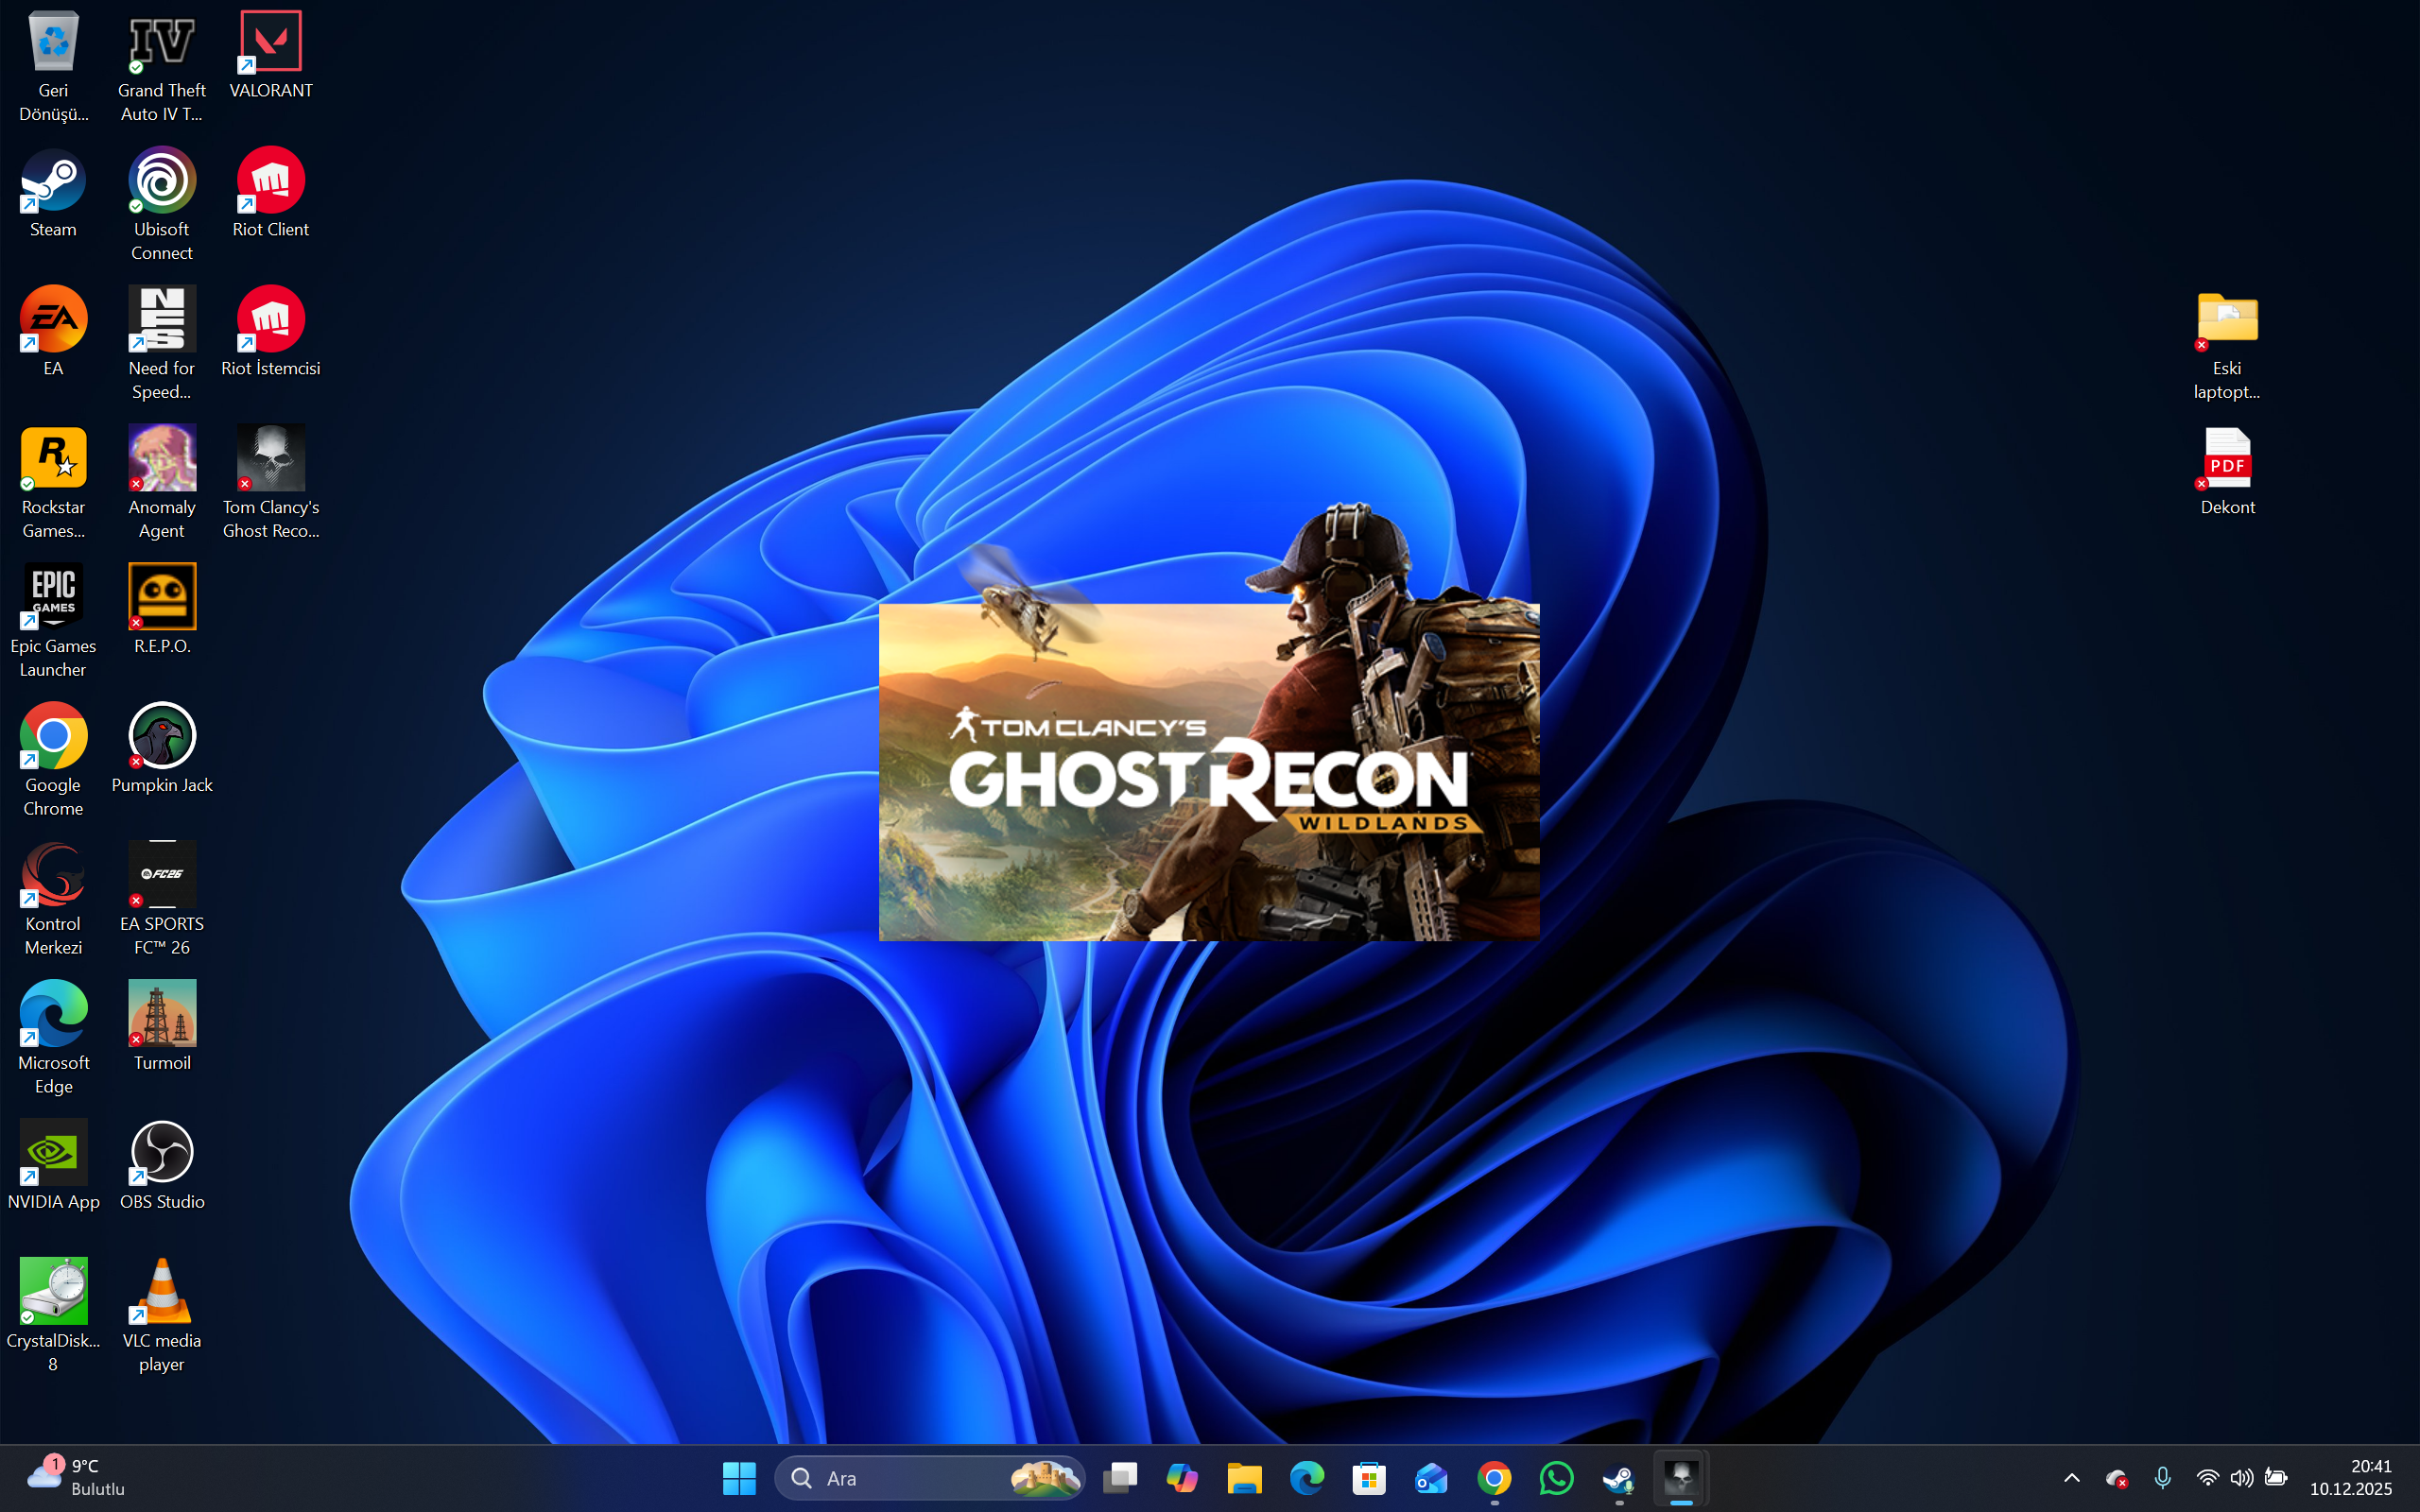Select Kontrol Merkezi desktop shortcut
Viewport: 2420px width, 1512px height.
coord(53,900)
